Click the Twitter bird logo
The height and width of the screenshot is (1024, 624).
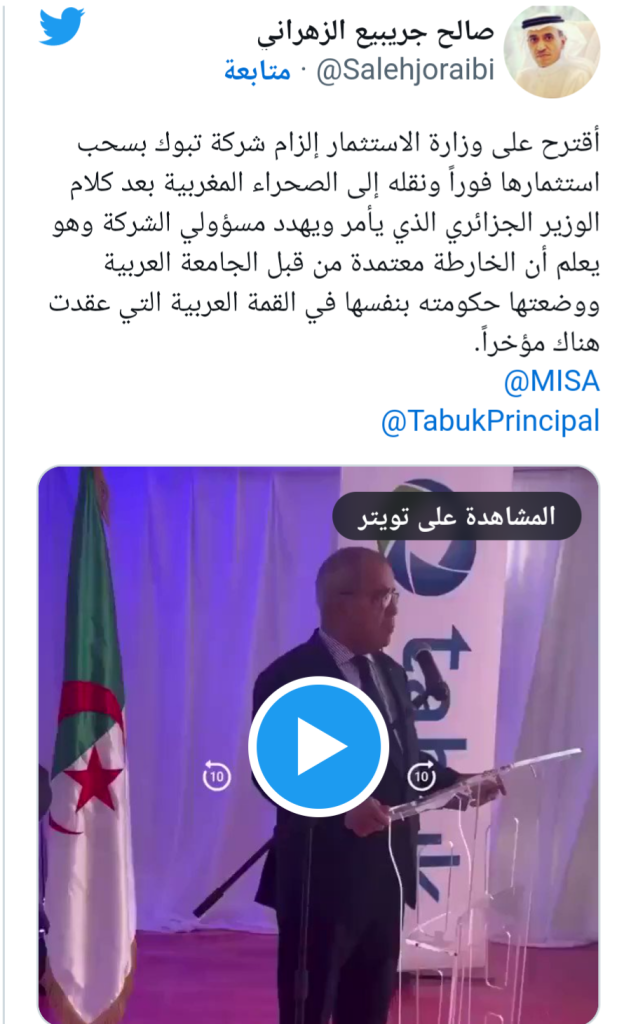[62, 27]
